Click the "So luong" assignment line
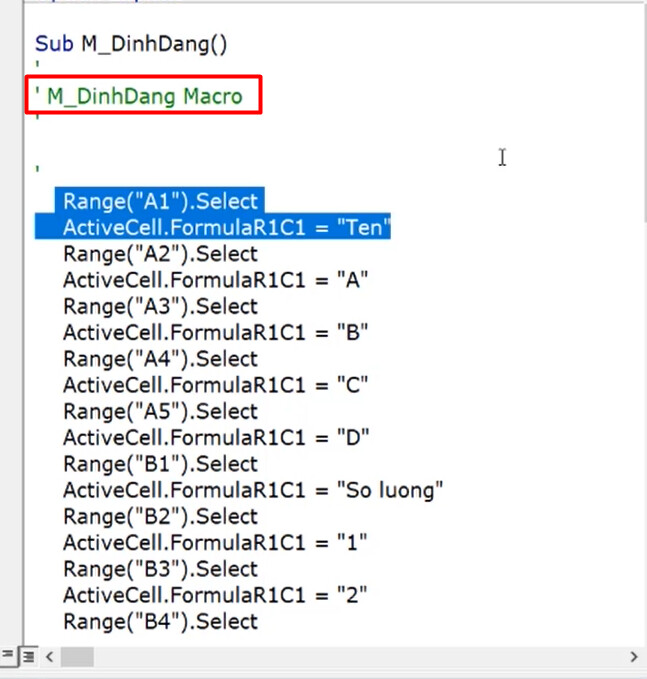Image resolution: width=647 pixels, height=679 pixels. pyautogui.click(x=253, y=490)
